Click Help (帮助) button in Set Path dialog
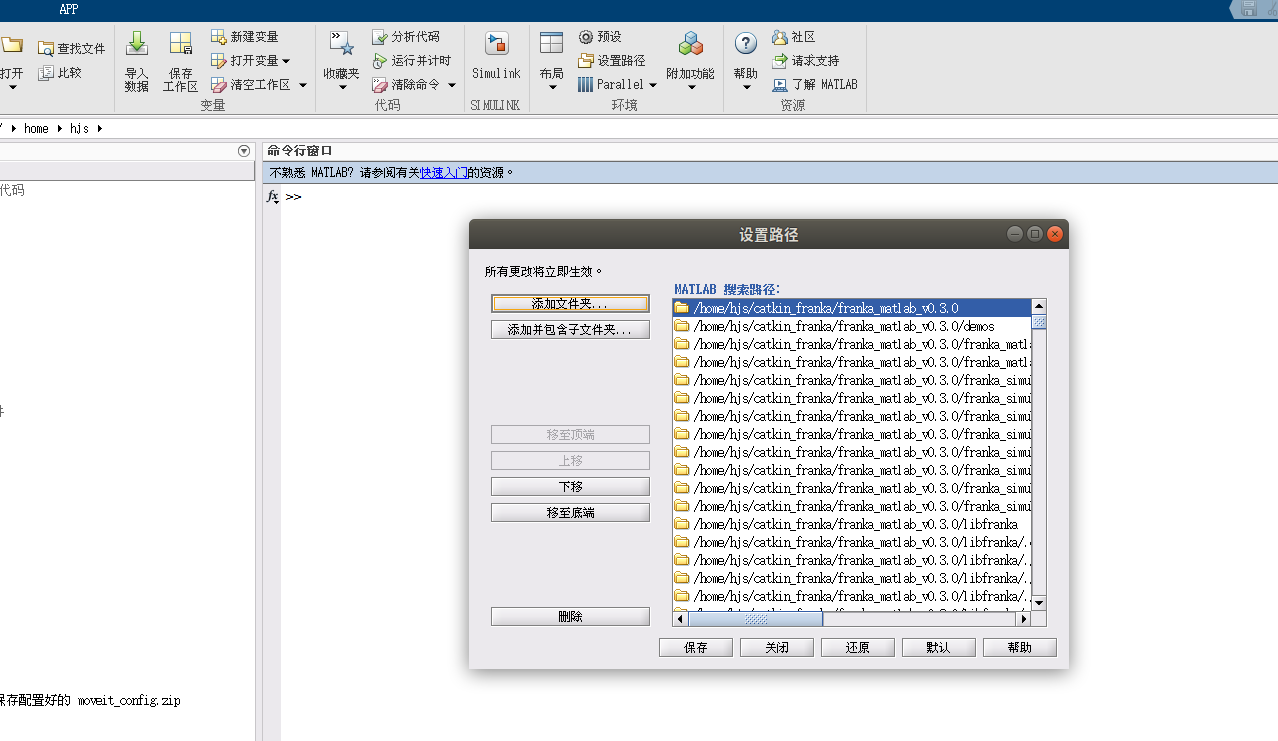Image resolution: width=1278 pixels, height=741 pixels. (x=1020, y=647)
